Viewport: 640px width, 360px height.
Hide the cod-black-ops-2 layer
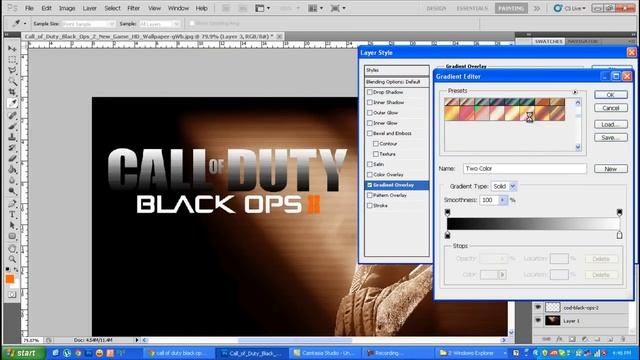[x=538, y=307]
